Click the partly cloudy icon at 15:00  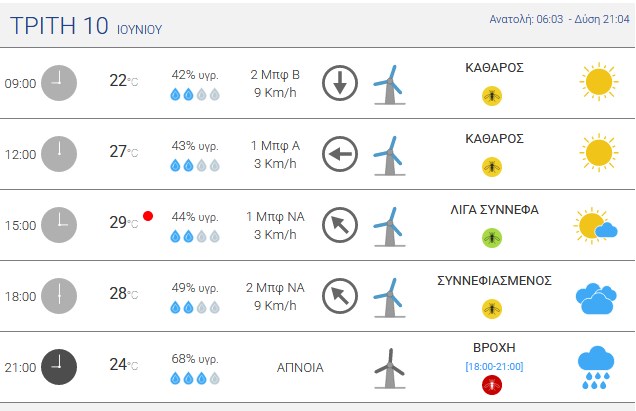tap(595, 226)
